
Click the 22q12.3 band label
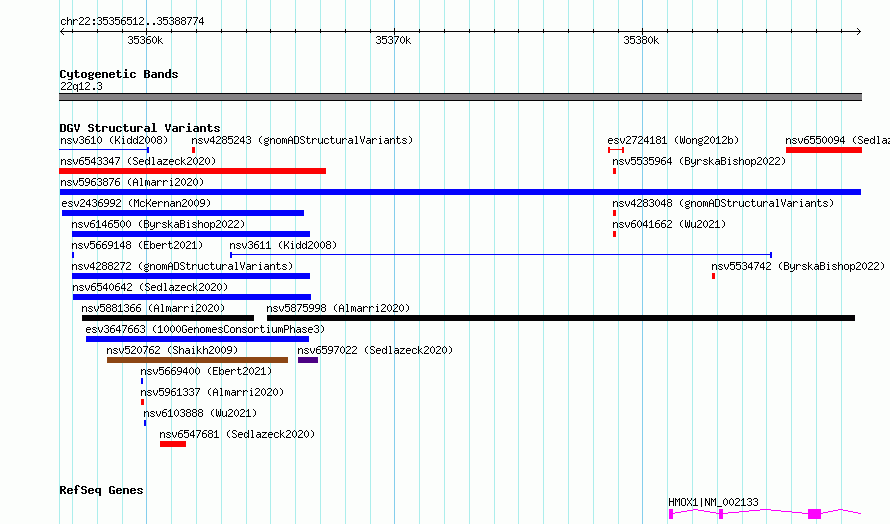pos(81,86)
